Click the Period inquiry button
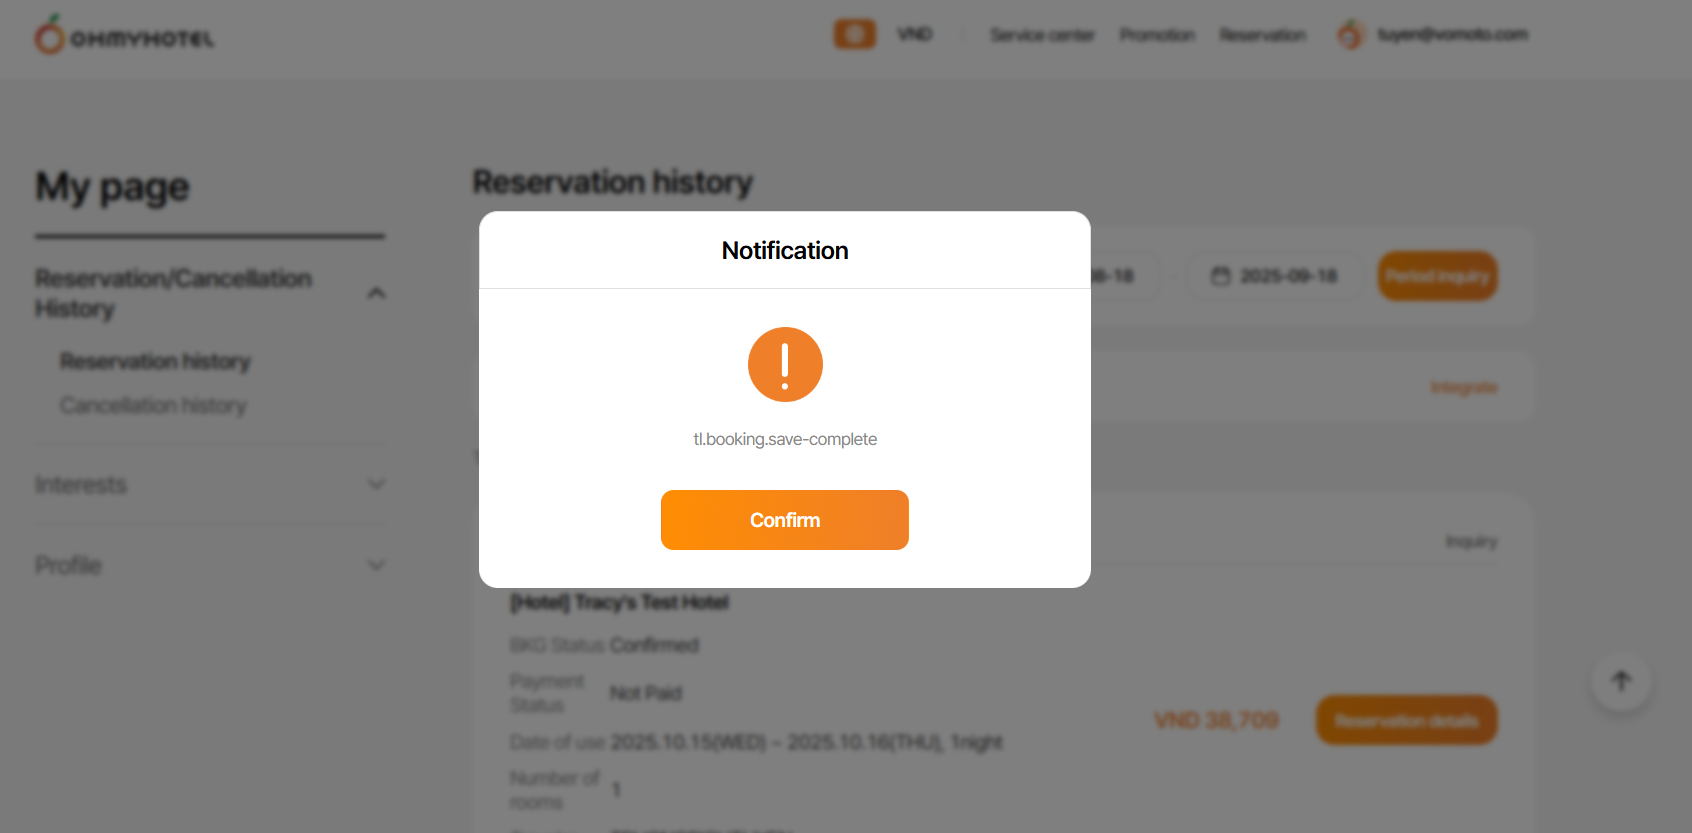 point(1437,276)
